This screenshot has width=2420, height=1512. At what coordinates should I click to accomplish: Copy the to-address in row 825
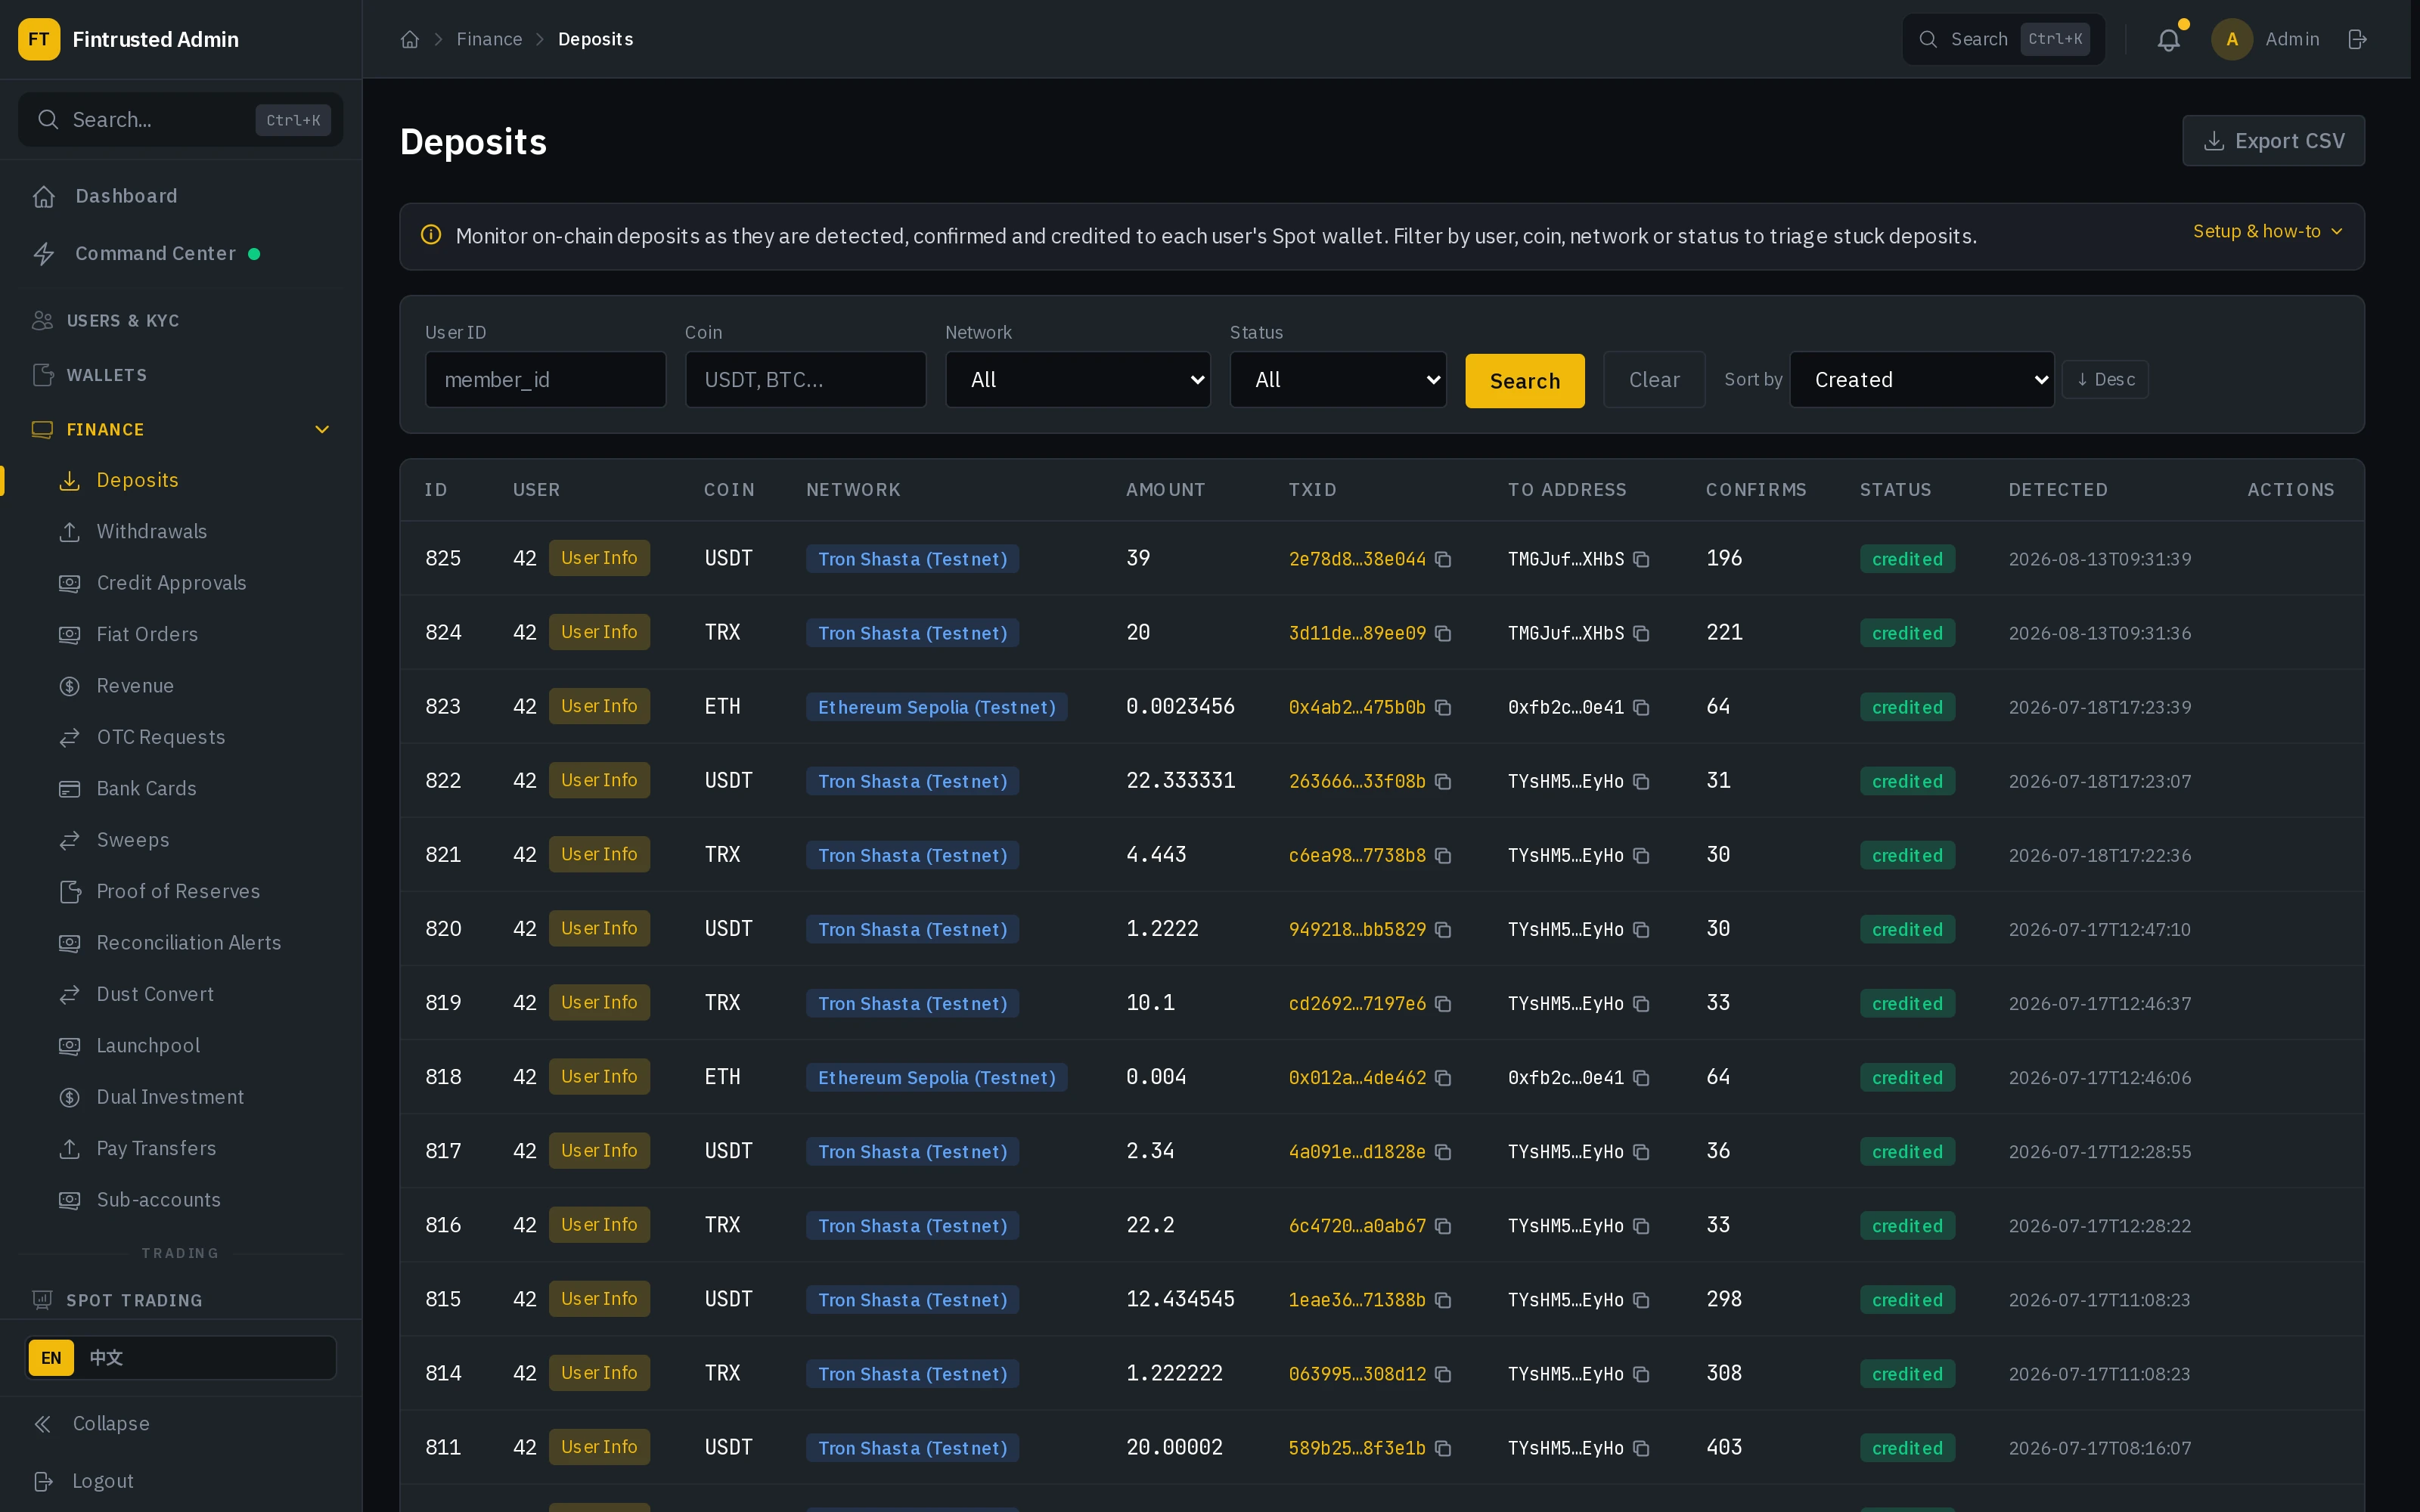pos(1641,559)
